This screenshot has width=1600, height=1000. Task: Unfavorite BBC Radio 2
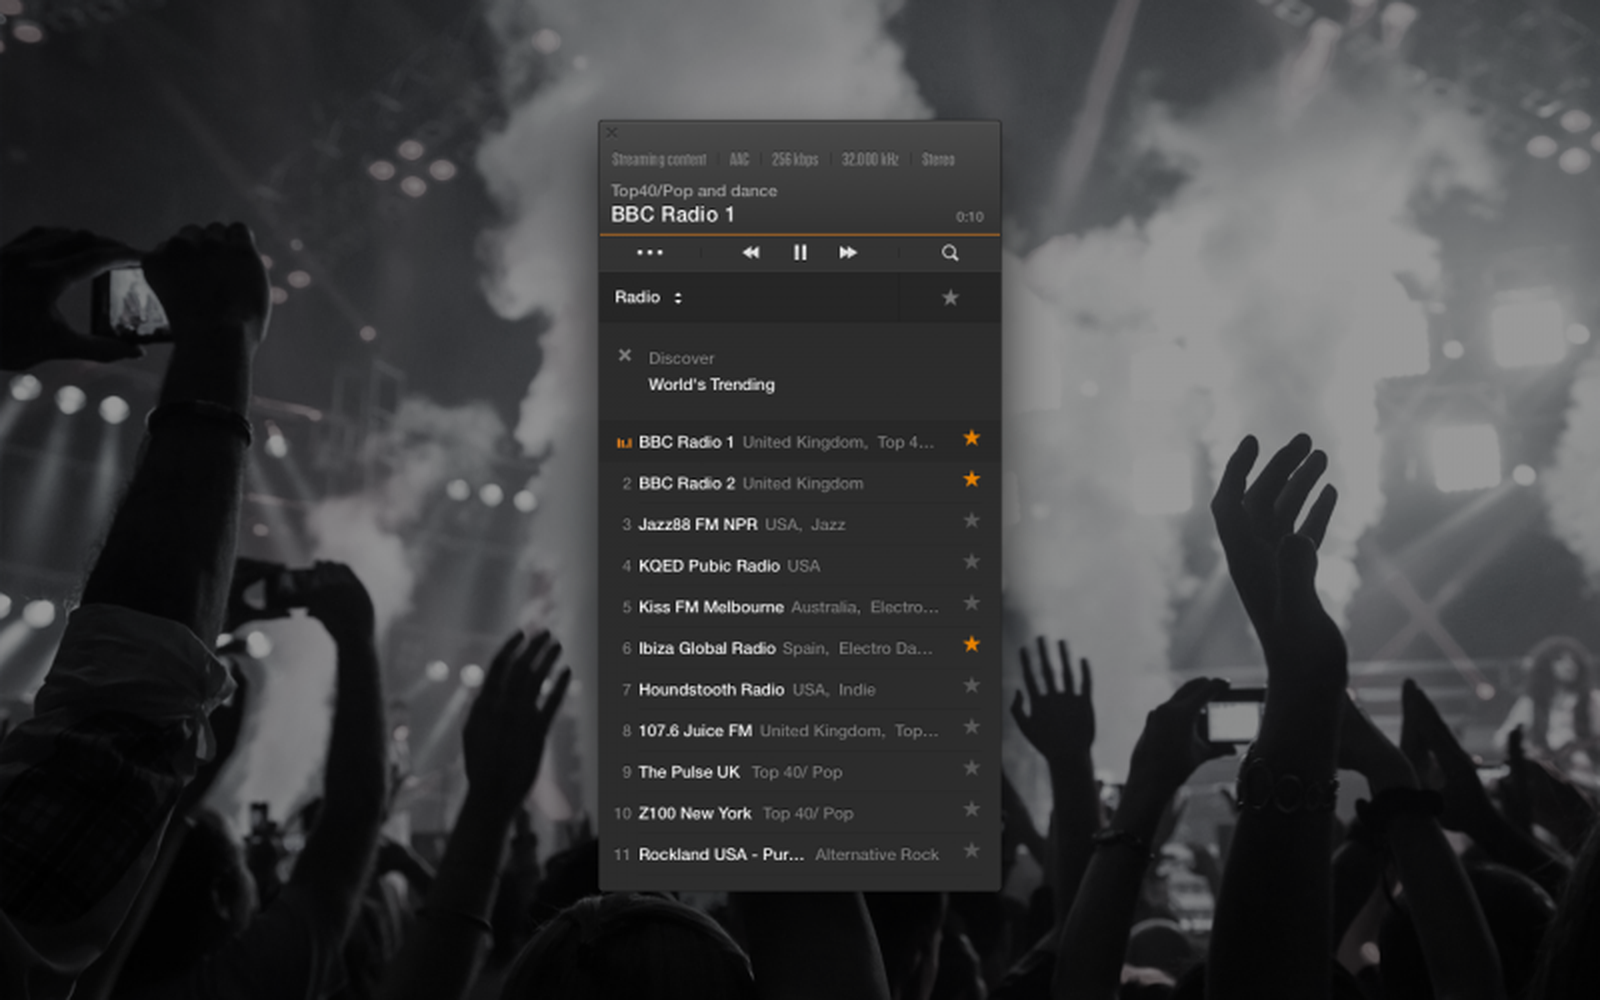[x=972, y=480]
